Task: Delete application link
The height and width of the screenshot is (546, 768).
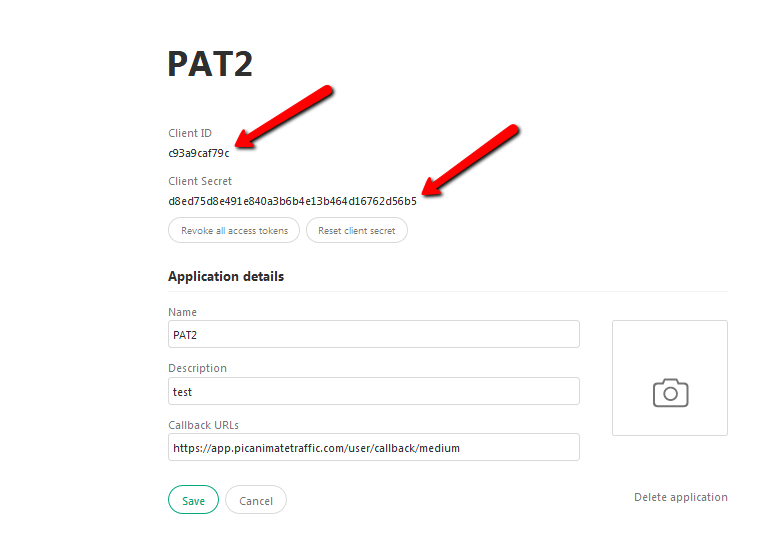Action: click(x=680, y=497)
